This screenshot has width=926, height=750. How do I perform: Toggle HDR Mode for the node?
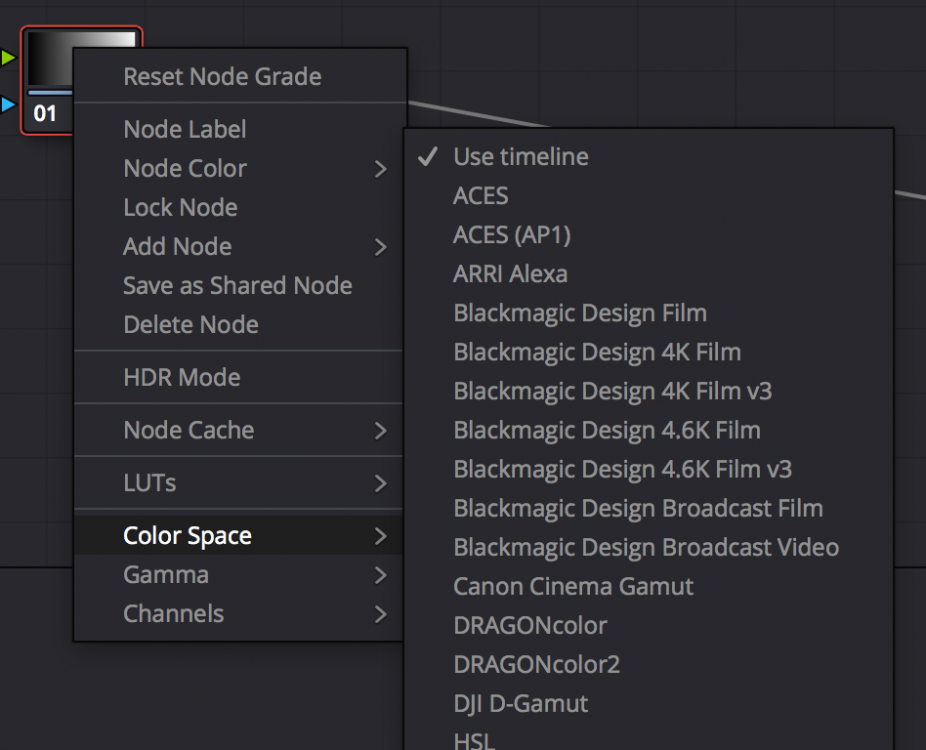(181, 378)
